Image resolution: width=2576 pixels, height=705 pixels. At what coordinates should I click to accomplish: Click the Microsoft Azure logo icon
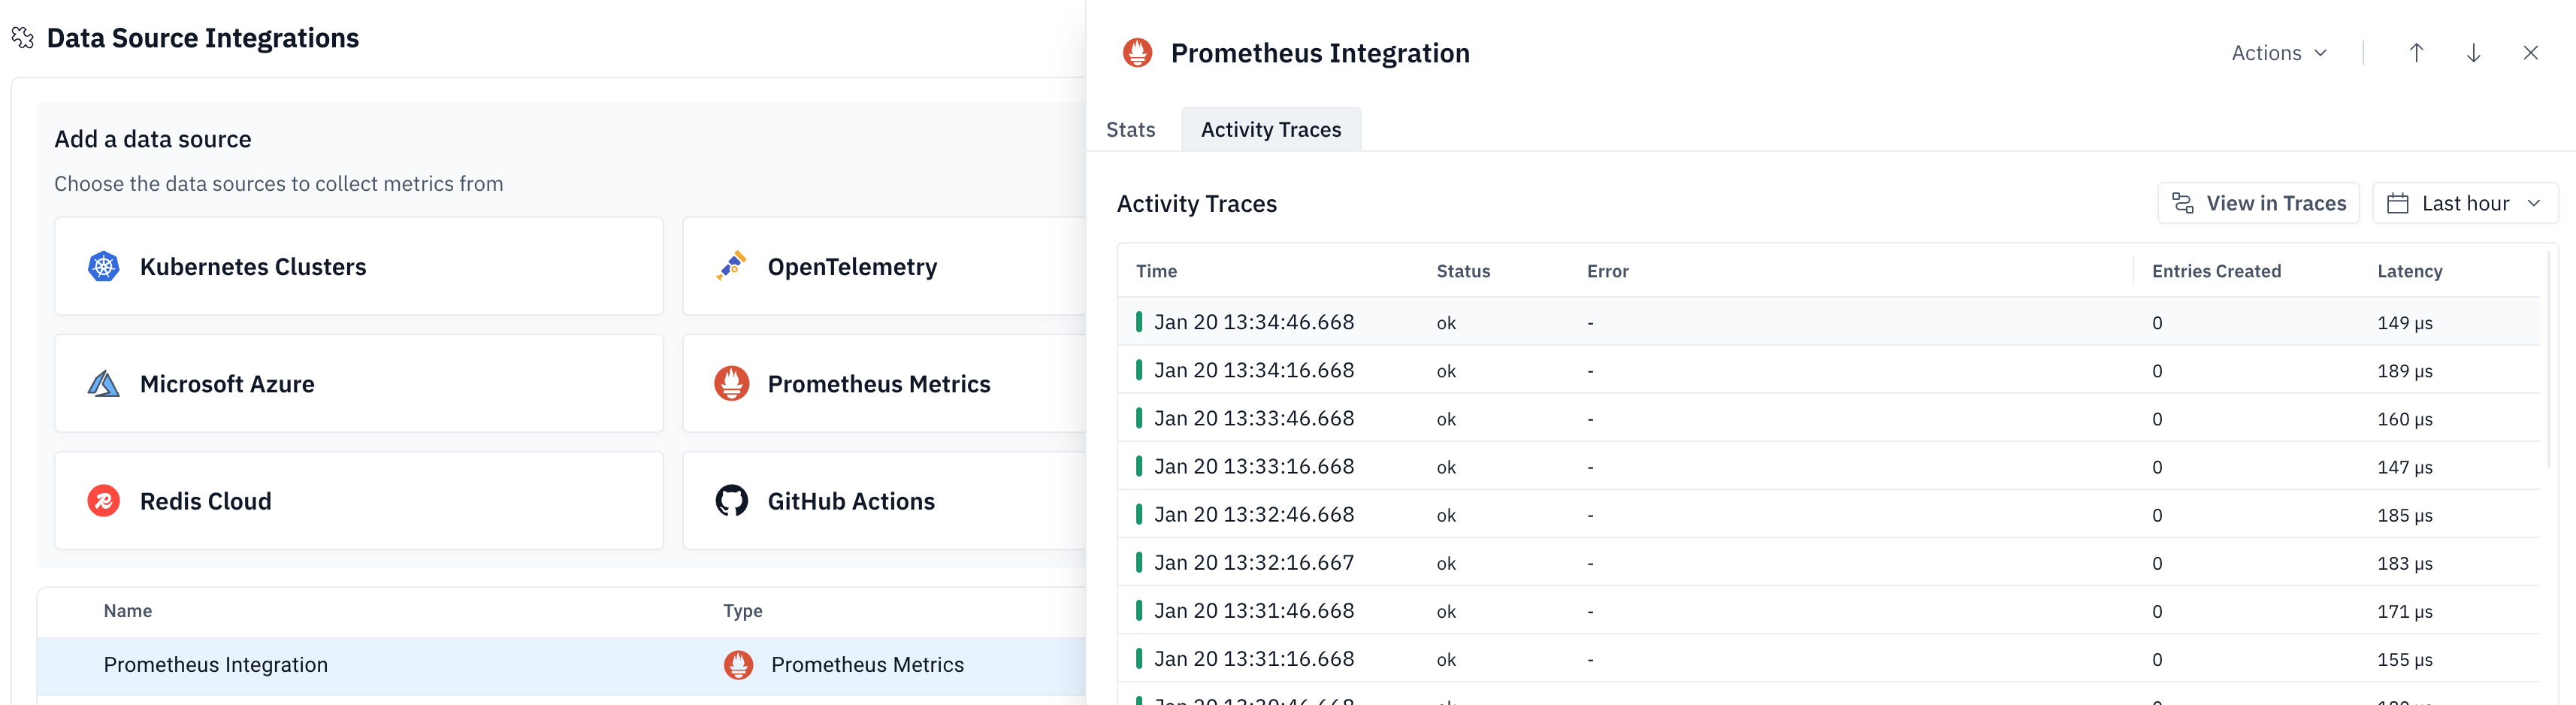[x=103, y=384]
